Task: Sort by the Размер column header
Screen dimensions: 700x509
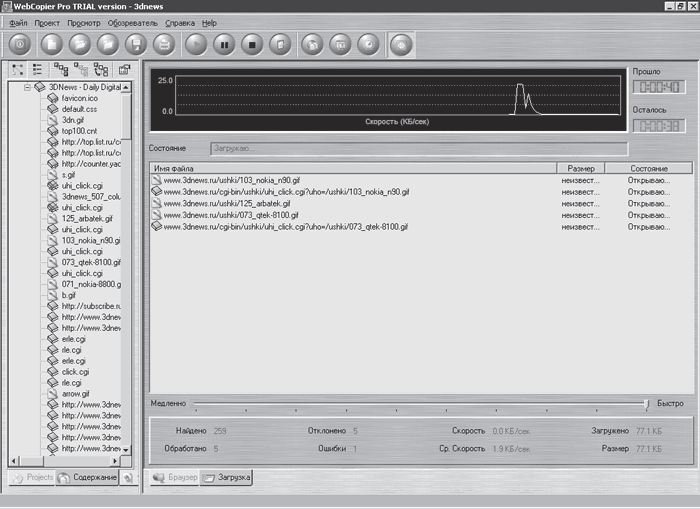Action: click(580, 168)
